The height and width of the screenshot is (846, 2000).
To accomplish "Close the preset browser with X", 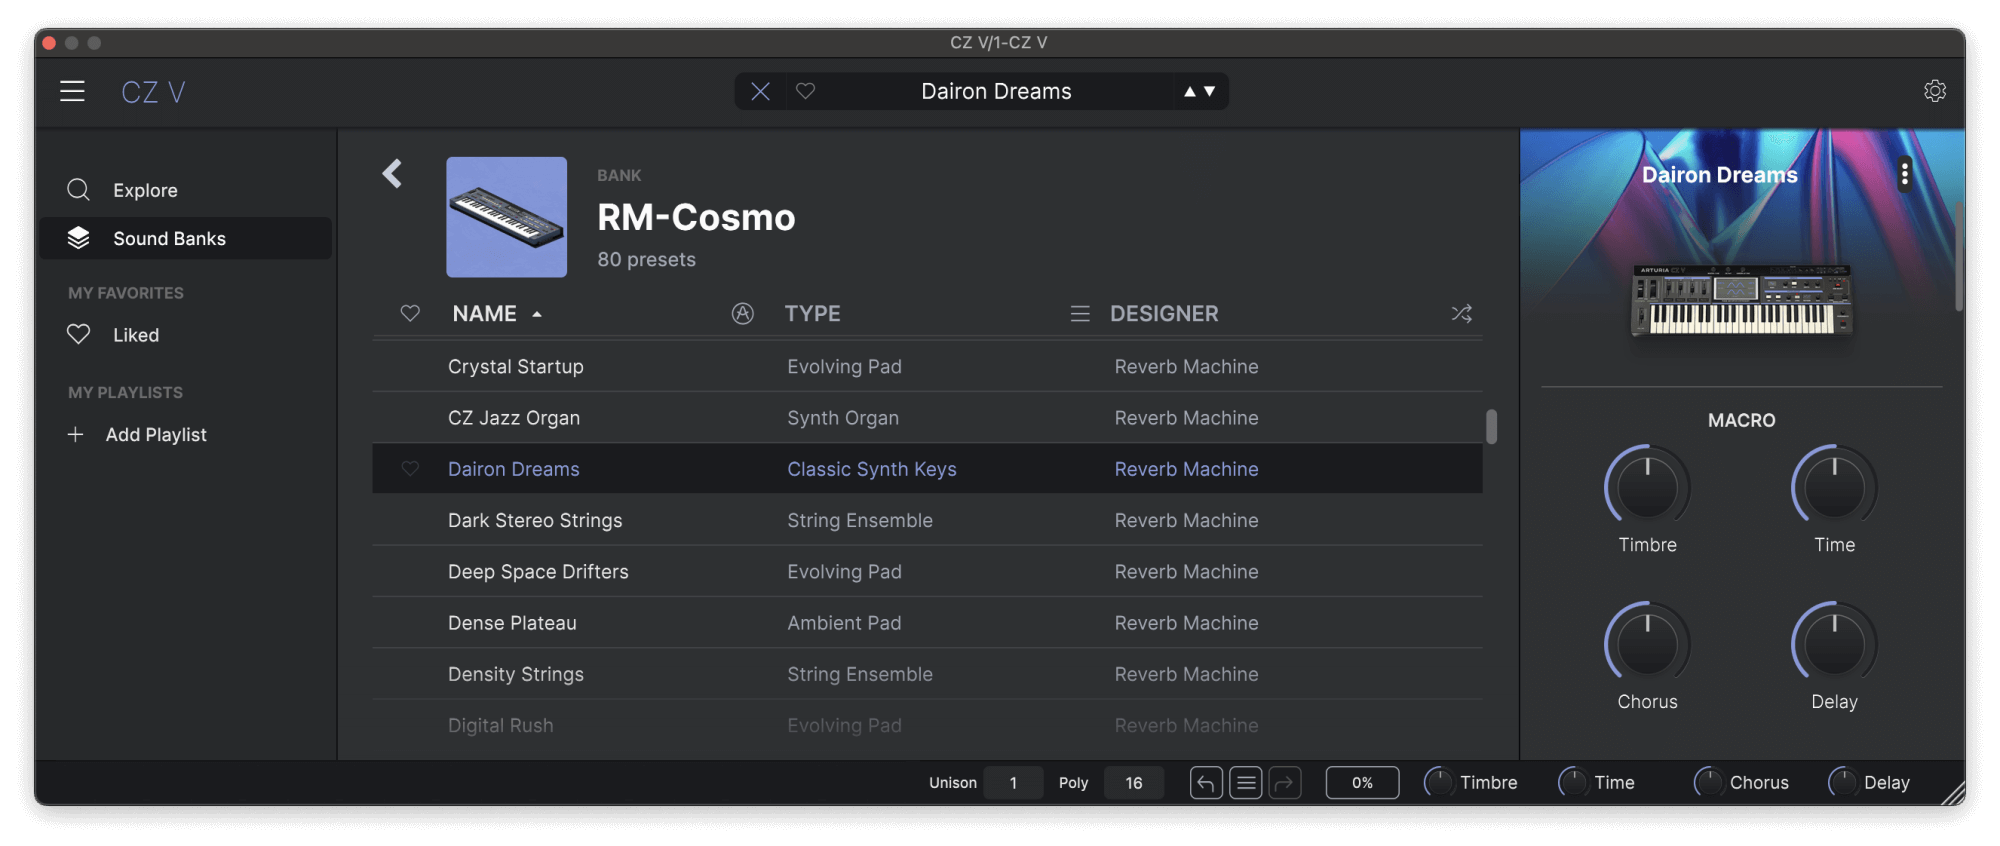I will tap(760, 92).
